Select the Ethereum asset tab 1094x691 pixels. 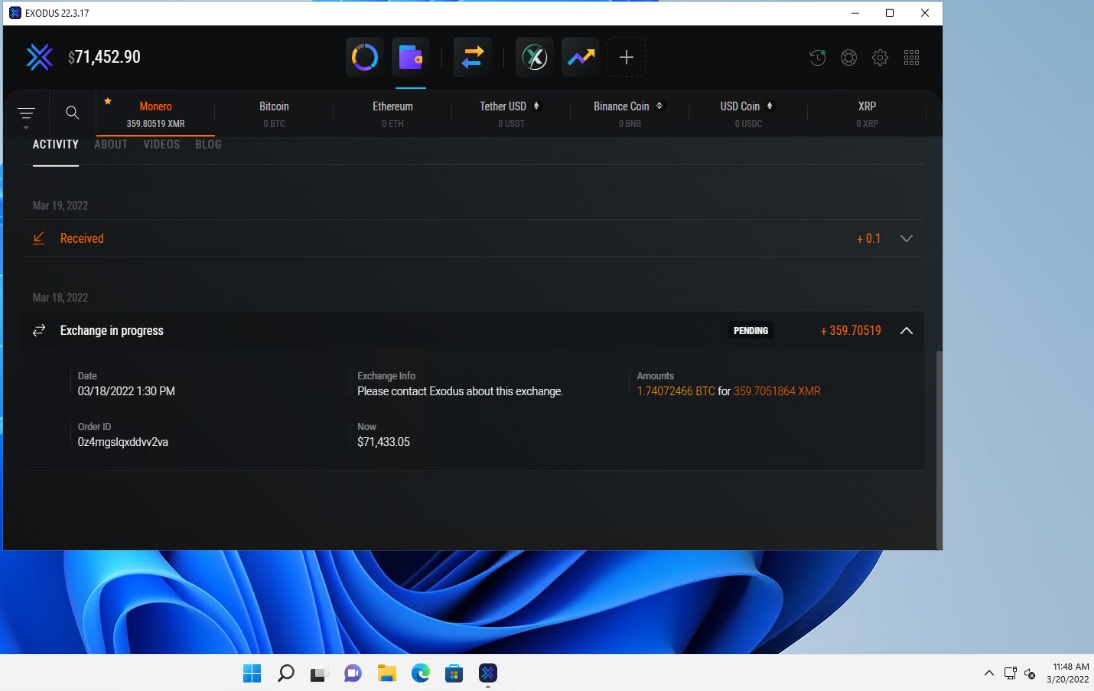click(x=393, y=114)
